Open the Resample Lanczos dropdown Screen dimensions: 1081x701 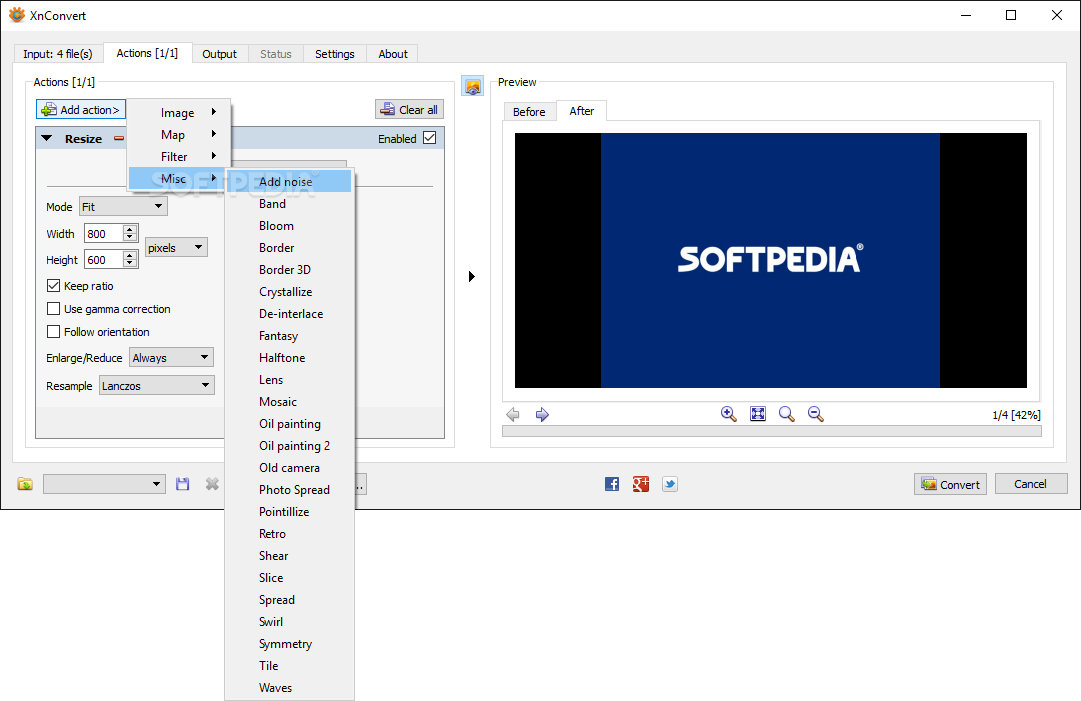(157, 385)
